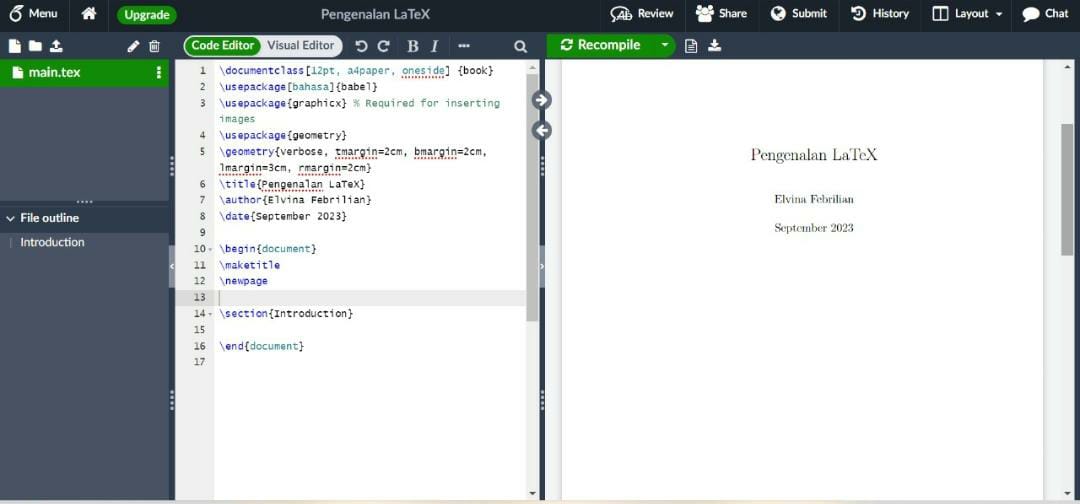Click the \documentclass line in editor

click(x=357, y=71)
